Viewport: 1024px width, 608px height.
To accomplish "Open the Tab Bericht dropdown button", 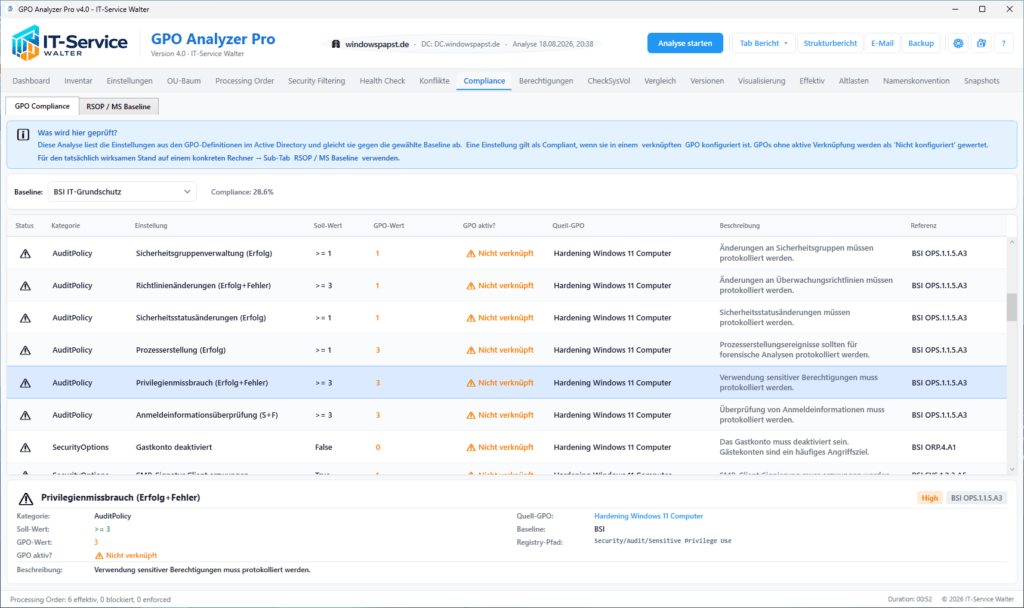I will pyautogui.click(x=763, y=43).
